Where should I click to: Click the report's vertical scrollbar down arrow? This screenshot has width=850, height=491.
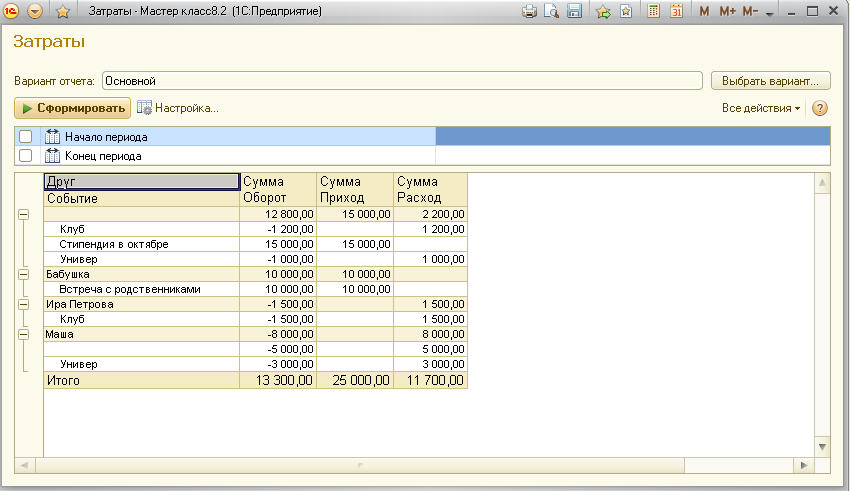click(x=823, y=446)
